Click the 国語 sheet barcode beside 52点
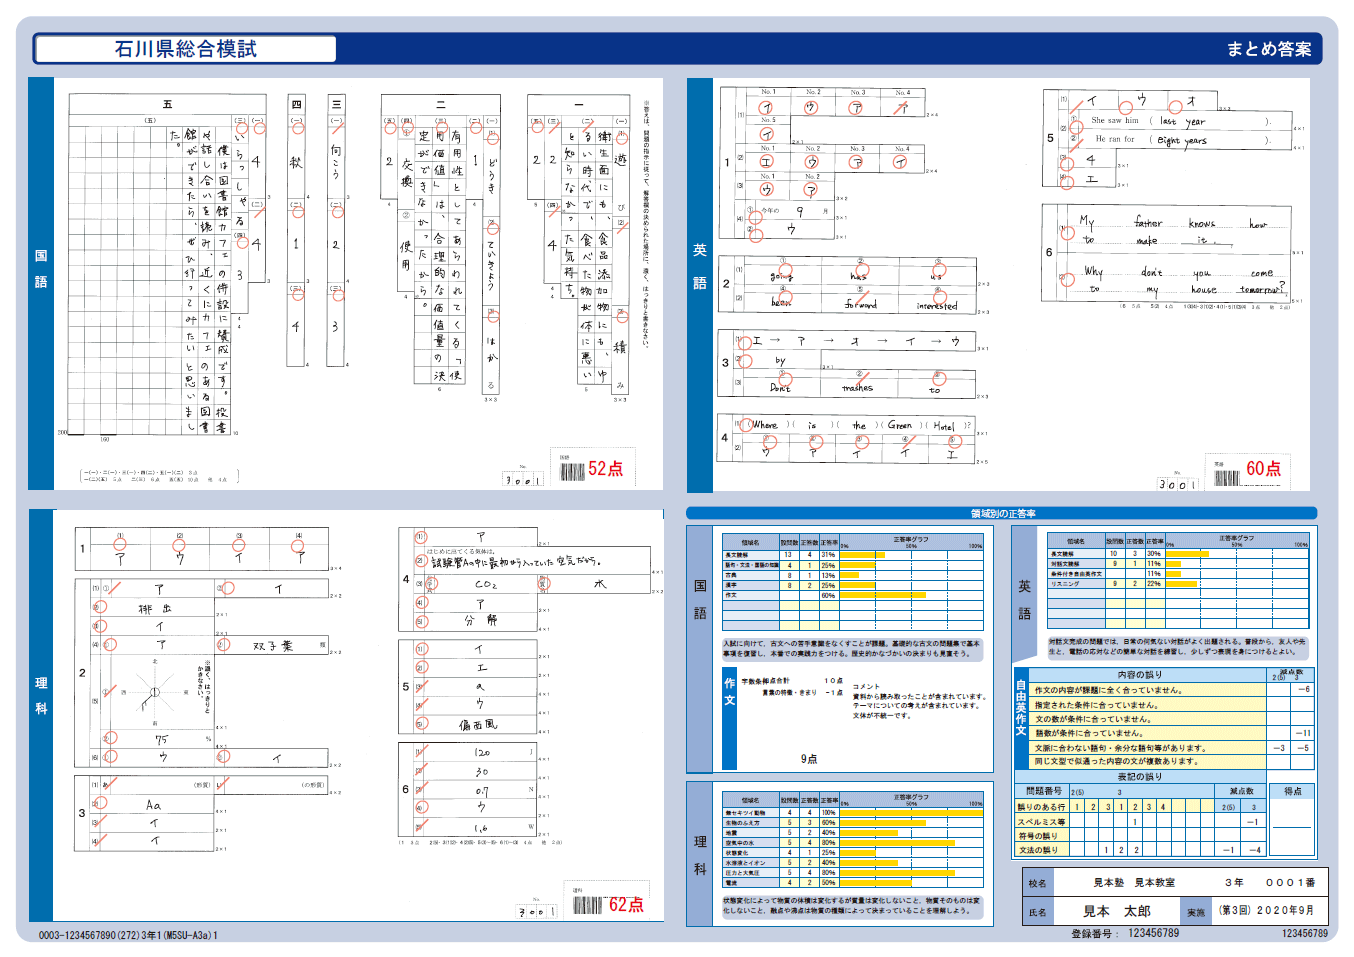This screenshot has width=1354, height=957. click(x=572, y=471)
